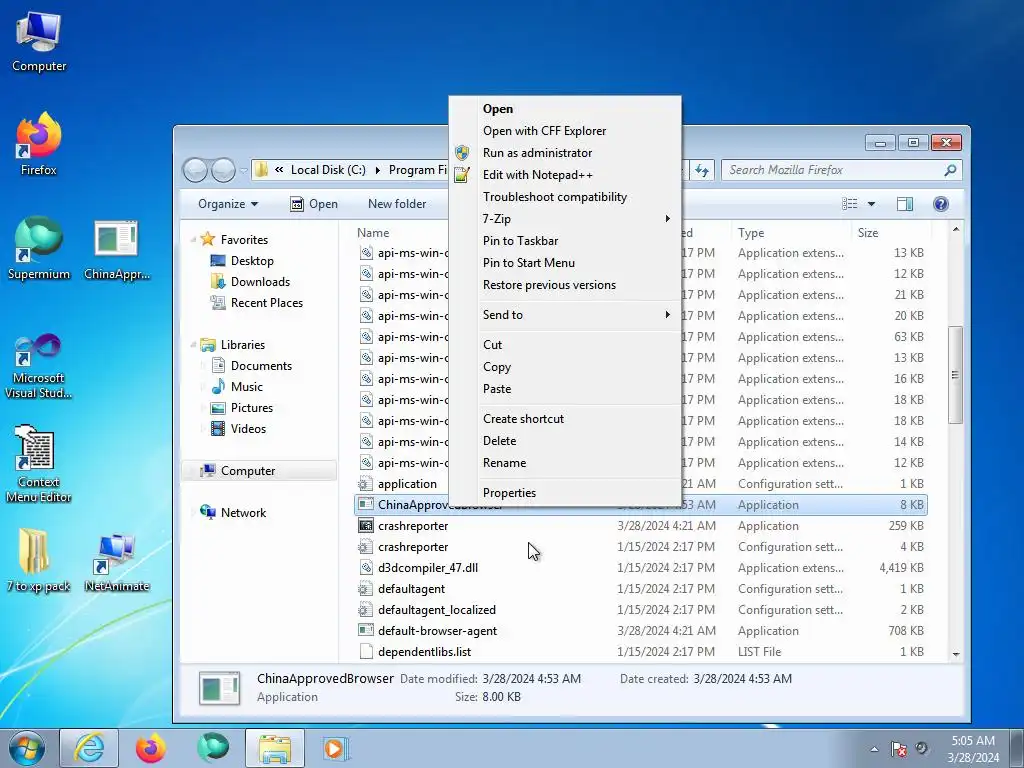Image resolution: width=1024 pixels, height=768 pixels.
Task: Click the Explorer Back navigation button
Action: (x=195, y=170)
